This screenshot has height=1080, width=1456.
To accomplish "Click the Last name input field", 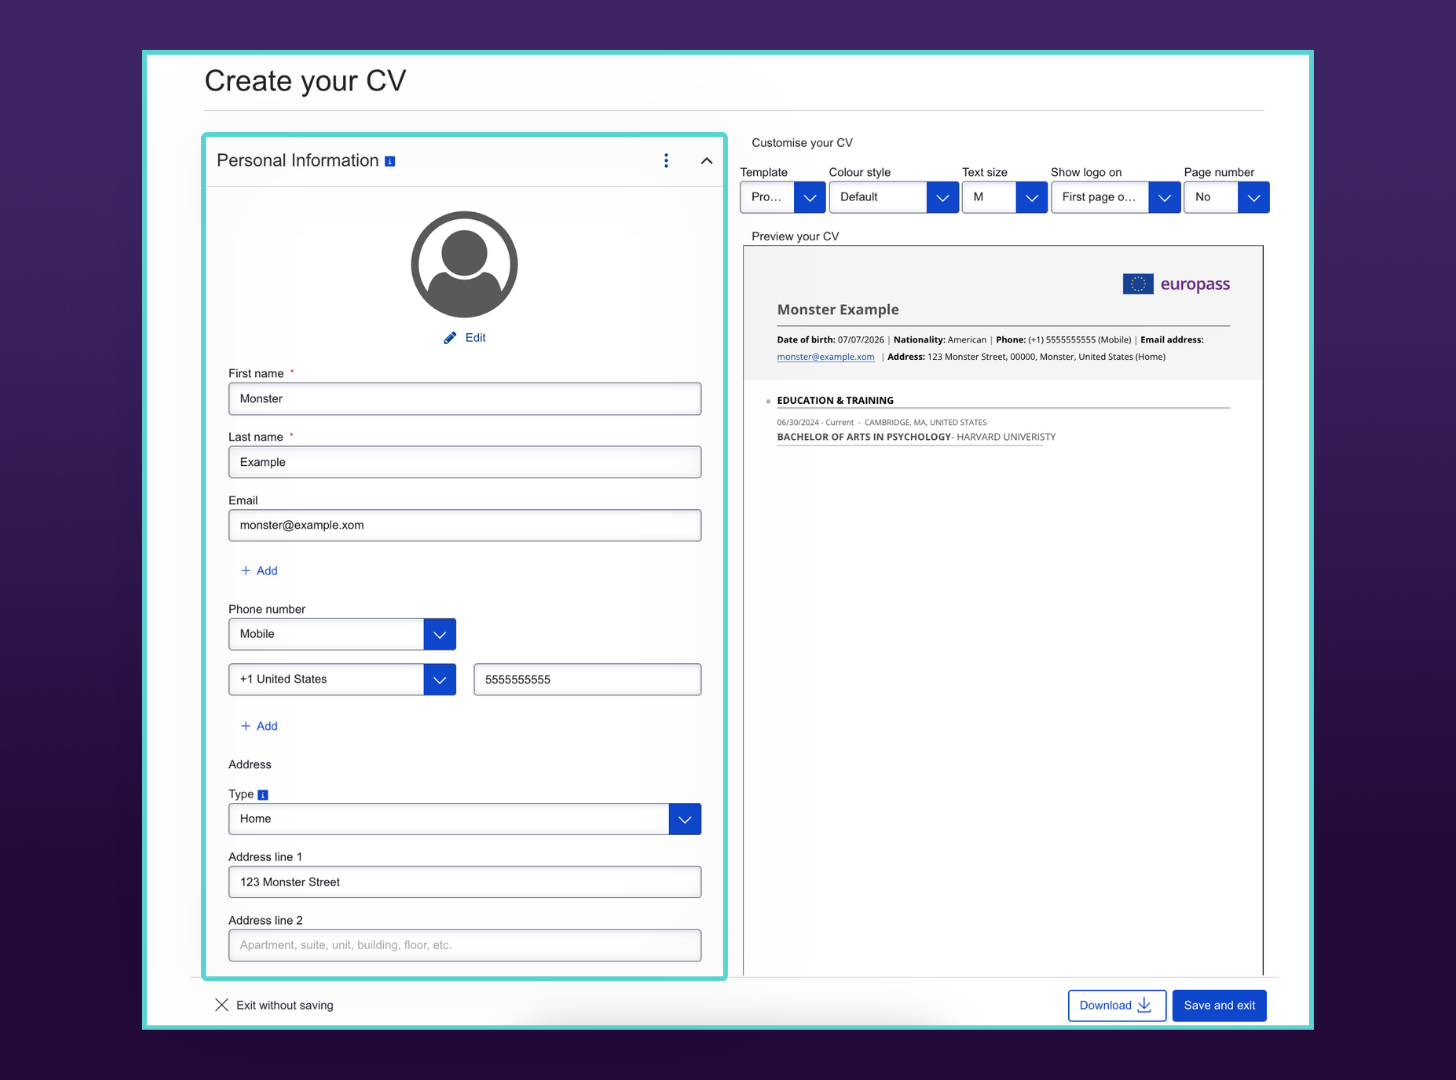I will (x=465, y=462).
